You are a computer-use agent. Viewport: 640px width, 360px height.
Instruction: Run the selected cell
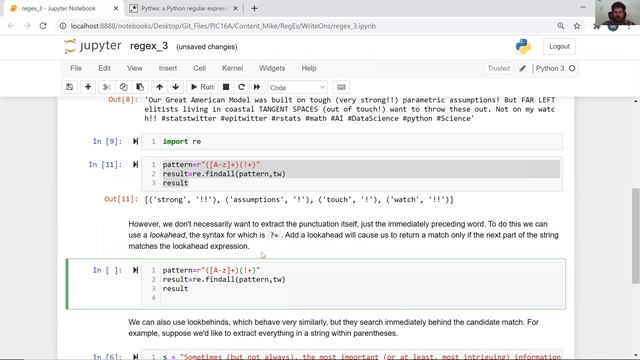(x=202, y=87)
